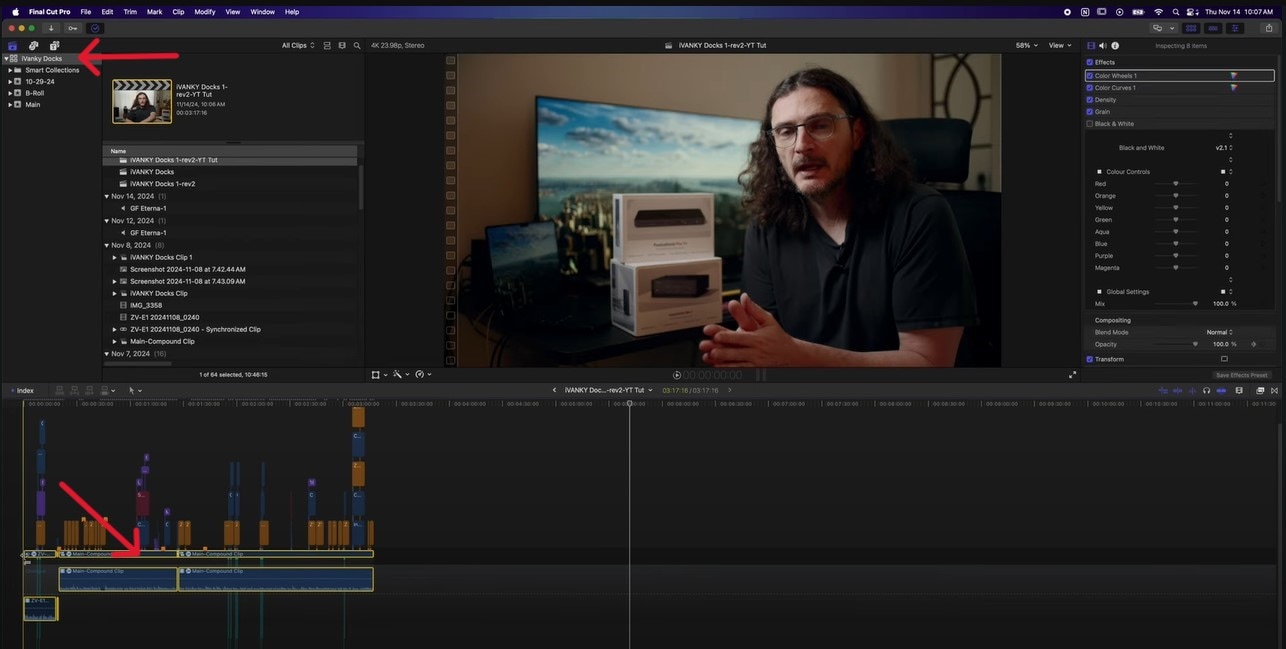1286x649 pixels.
Task: Open the timeline effects browser icon
Action: click(x=1260, y=390)
